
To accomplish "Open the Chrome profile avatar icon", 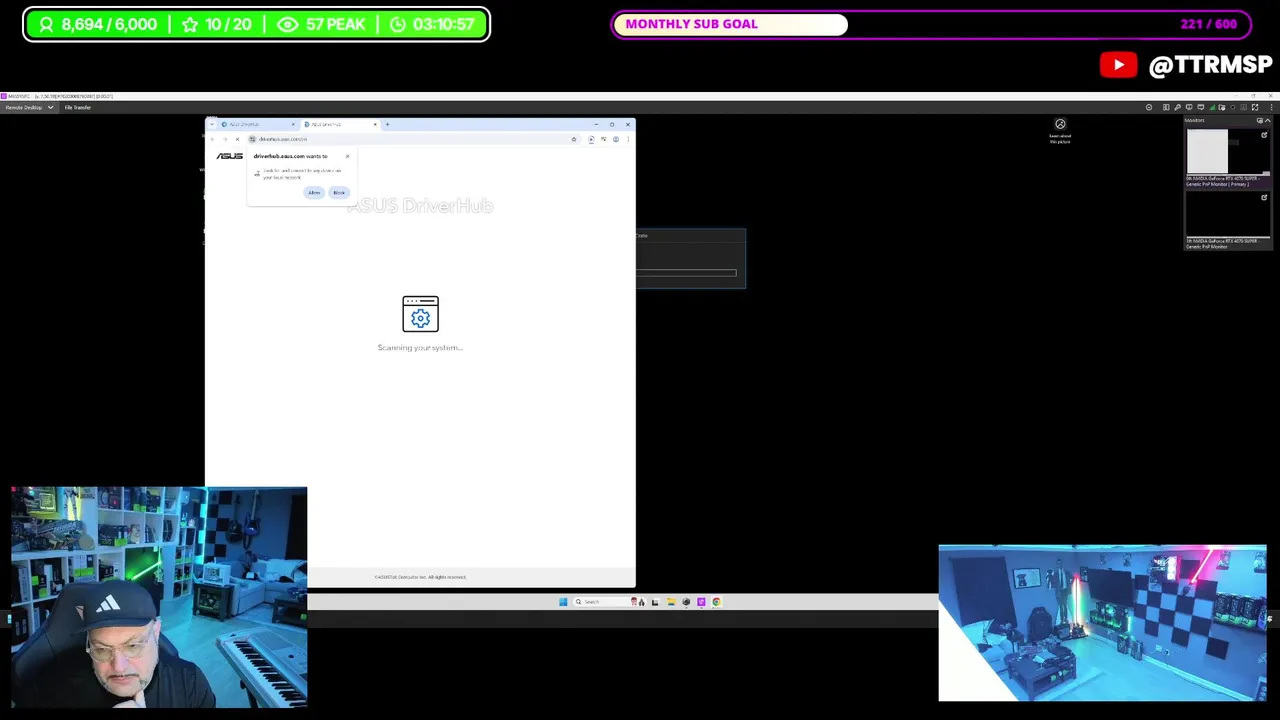I will pos(616,139).
